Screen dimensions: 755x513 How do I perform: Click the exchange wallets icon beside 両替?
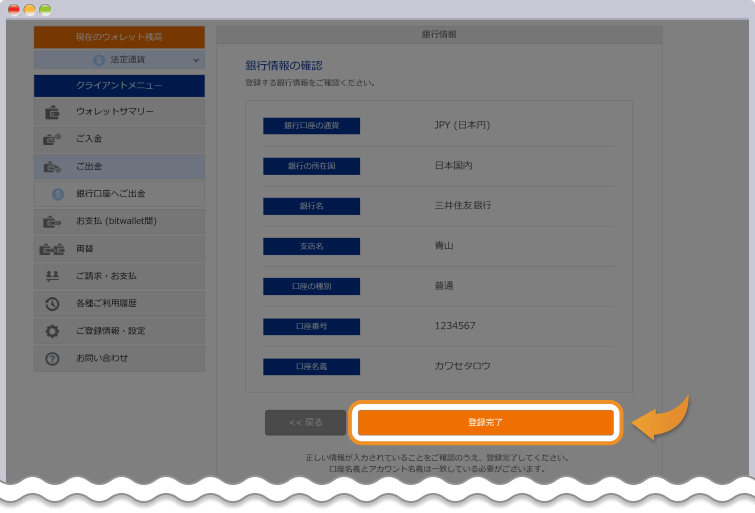[x=52, y=249]
